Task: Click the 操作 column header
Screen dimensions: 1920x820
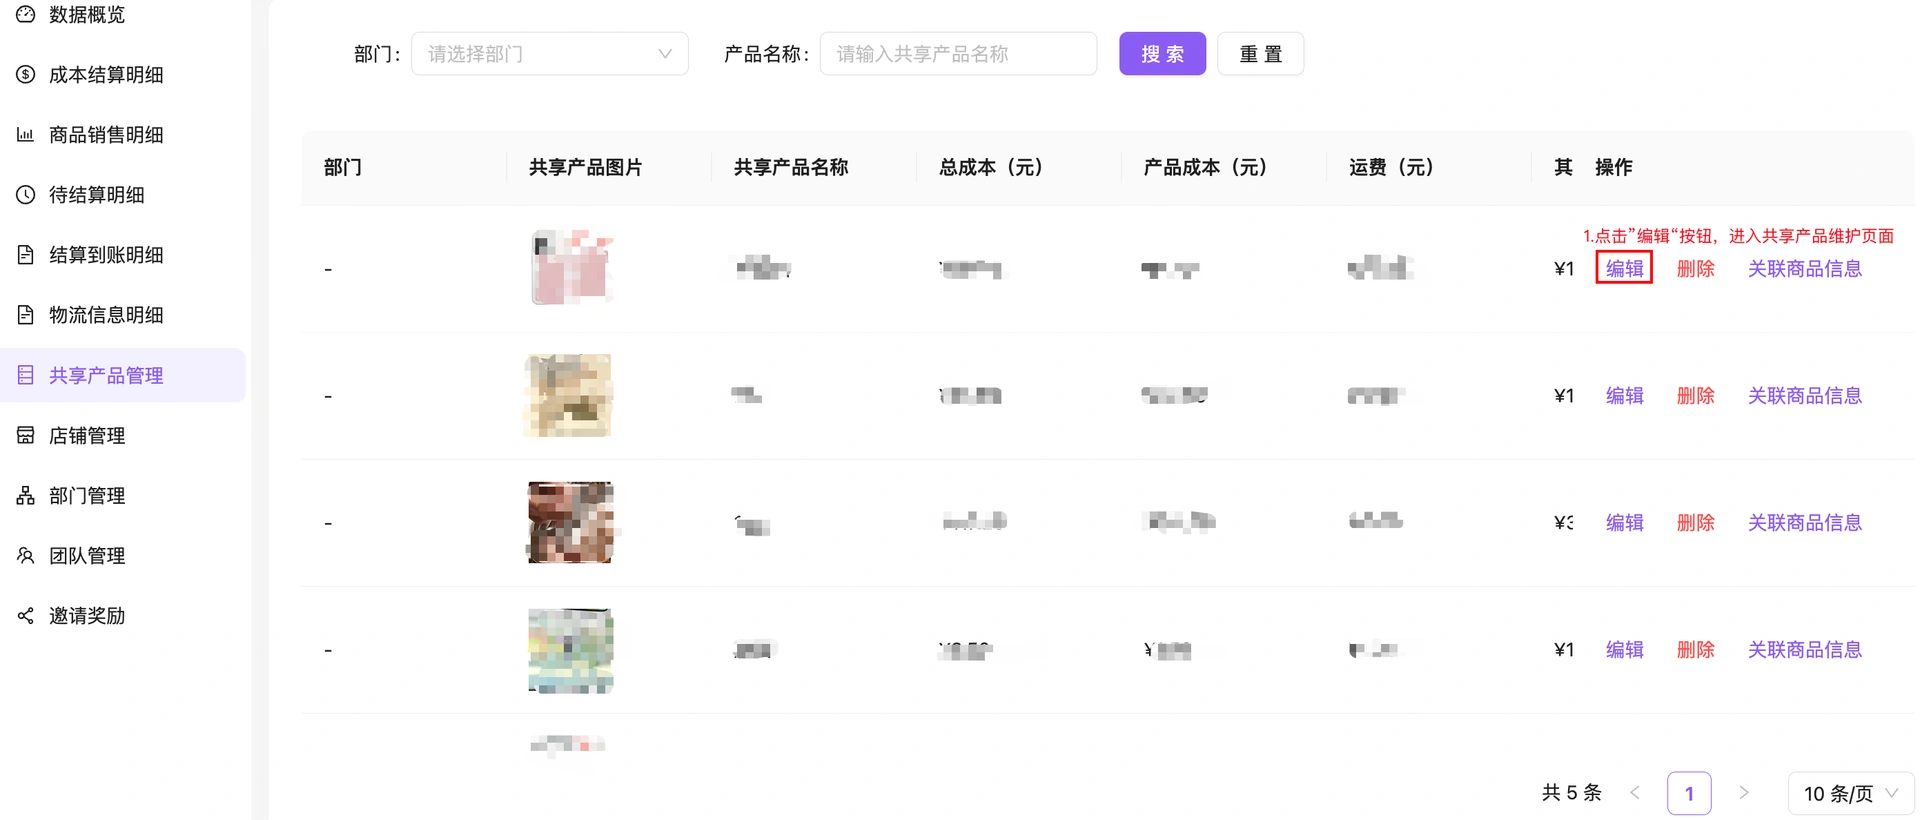Action: tap(1613, 167)
